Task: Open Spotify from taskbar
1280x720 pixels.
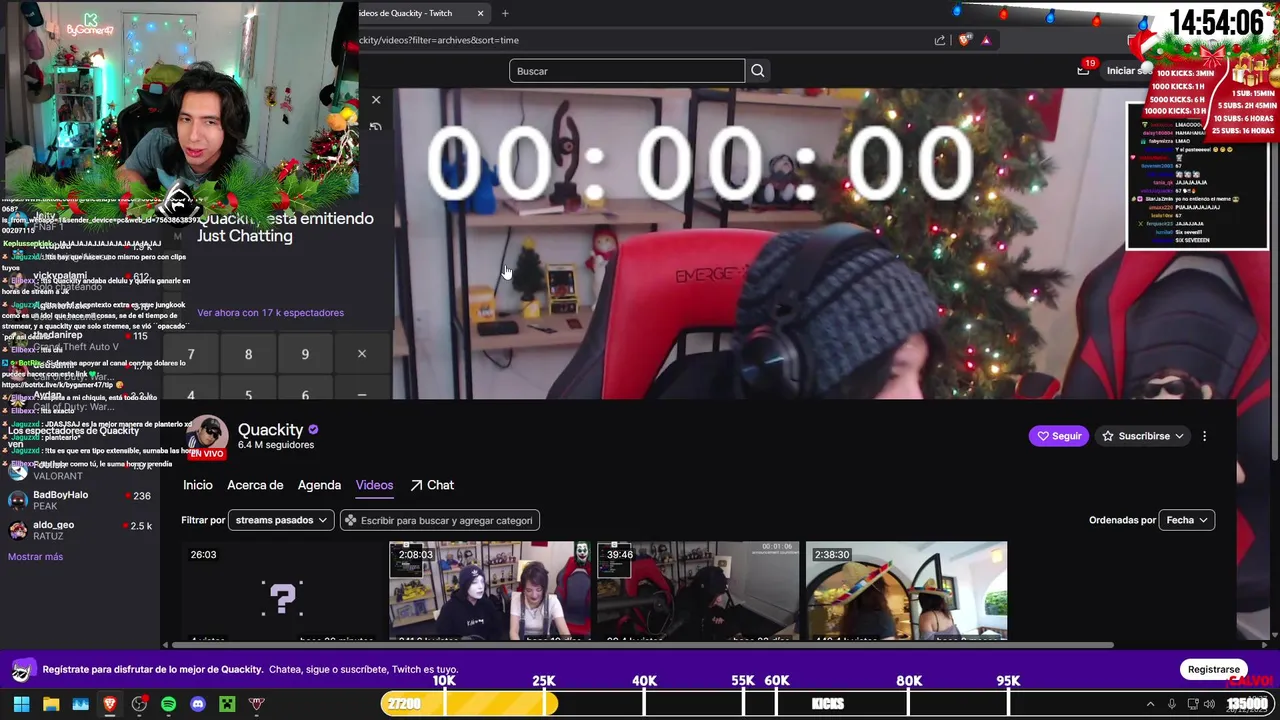Action: [168, 704]
